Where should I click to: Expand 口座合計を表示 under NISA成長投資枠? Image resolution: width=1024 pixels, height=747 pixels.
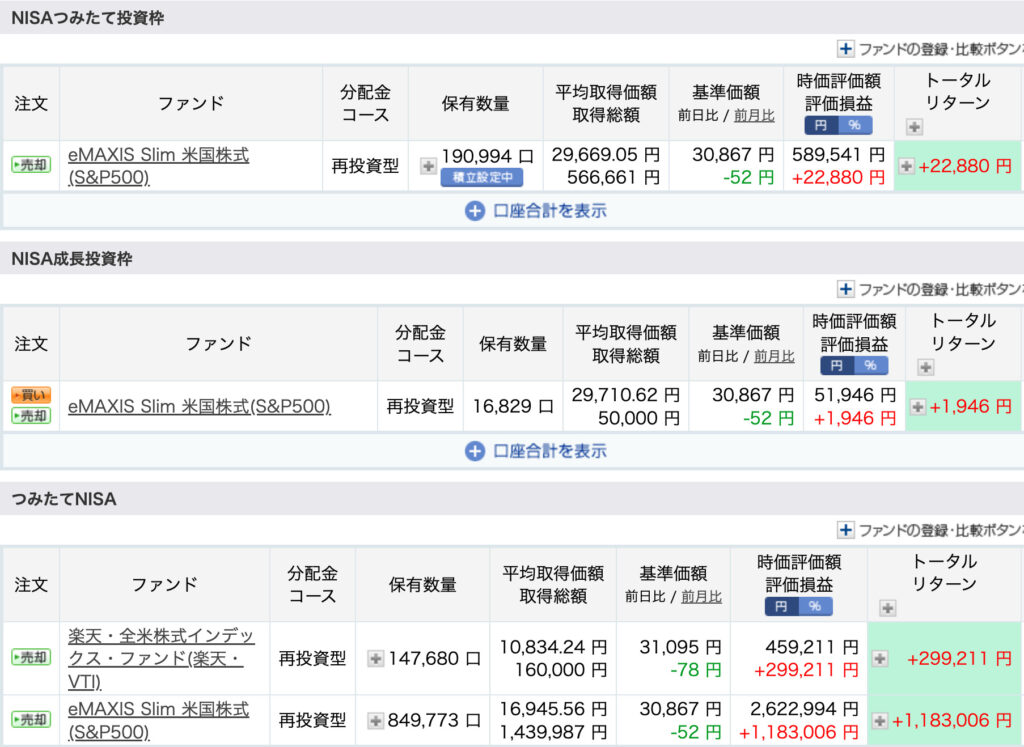click(536, 451)
